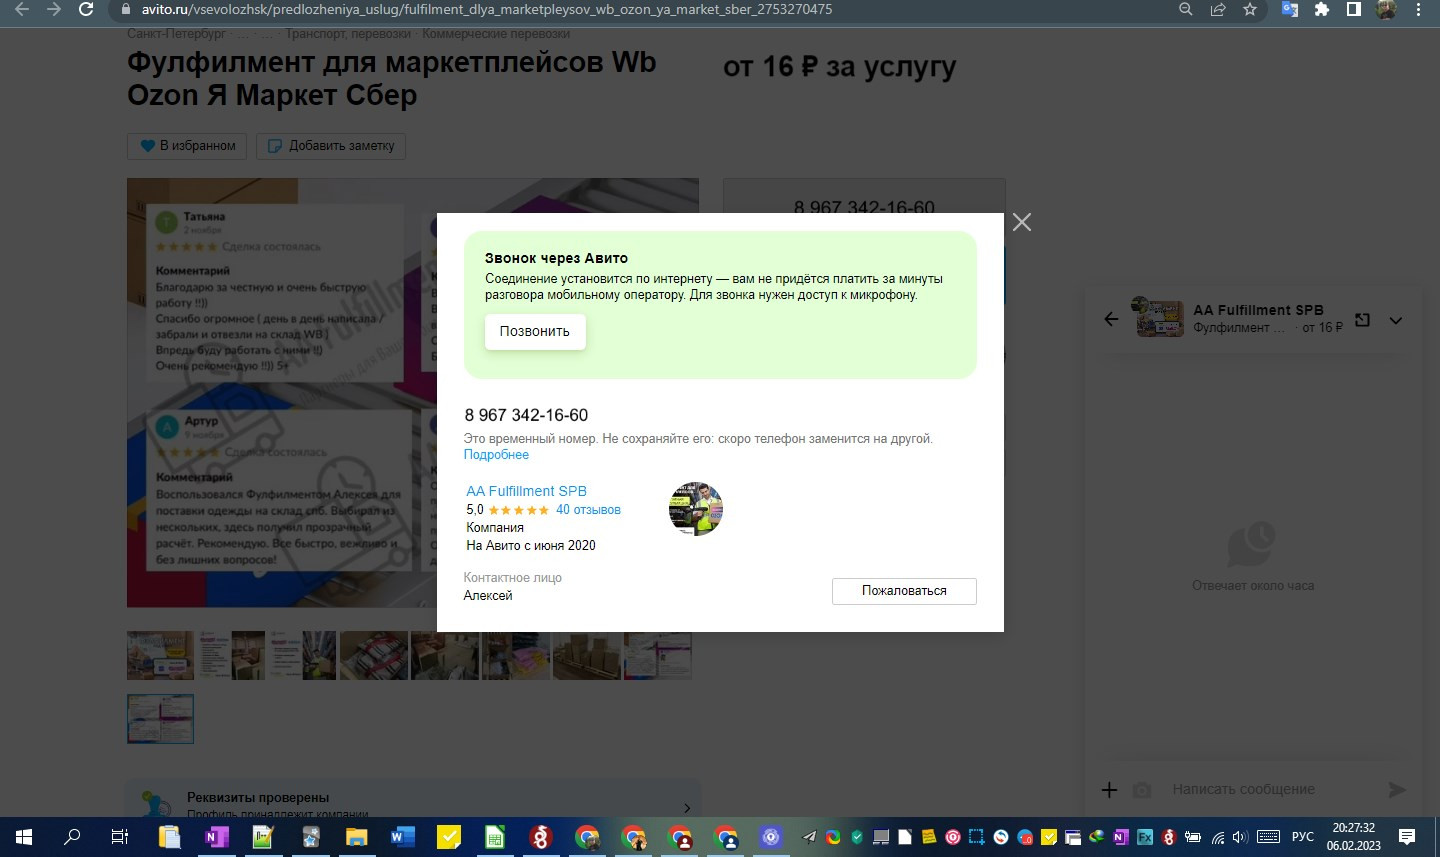Click the send message arrow icon
1440x857 pixels.
pyautogui.click(x=1397, y=790)
